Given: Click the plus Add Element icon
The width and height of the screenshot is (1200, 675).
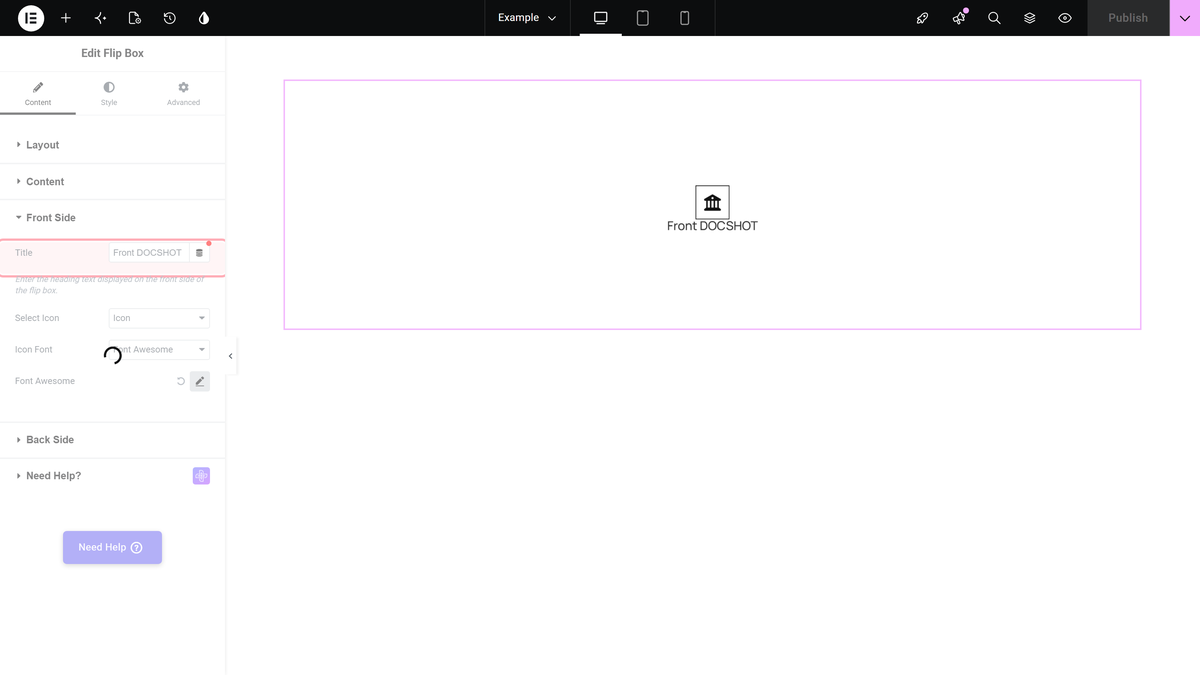Looking at the screenshot, I should pyautogui.click(x=66, y=18).
